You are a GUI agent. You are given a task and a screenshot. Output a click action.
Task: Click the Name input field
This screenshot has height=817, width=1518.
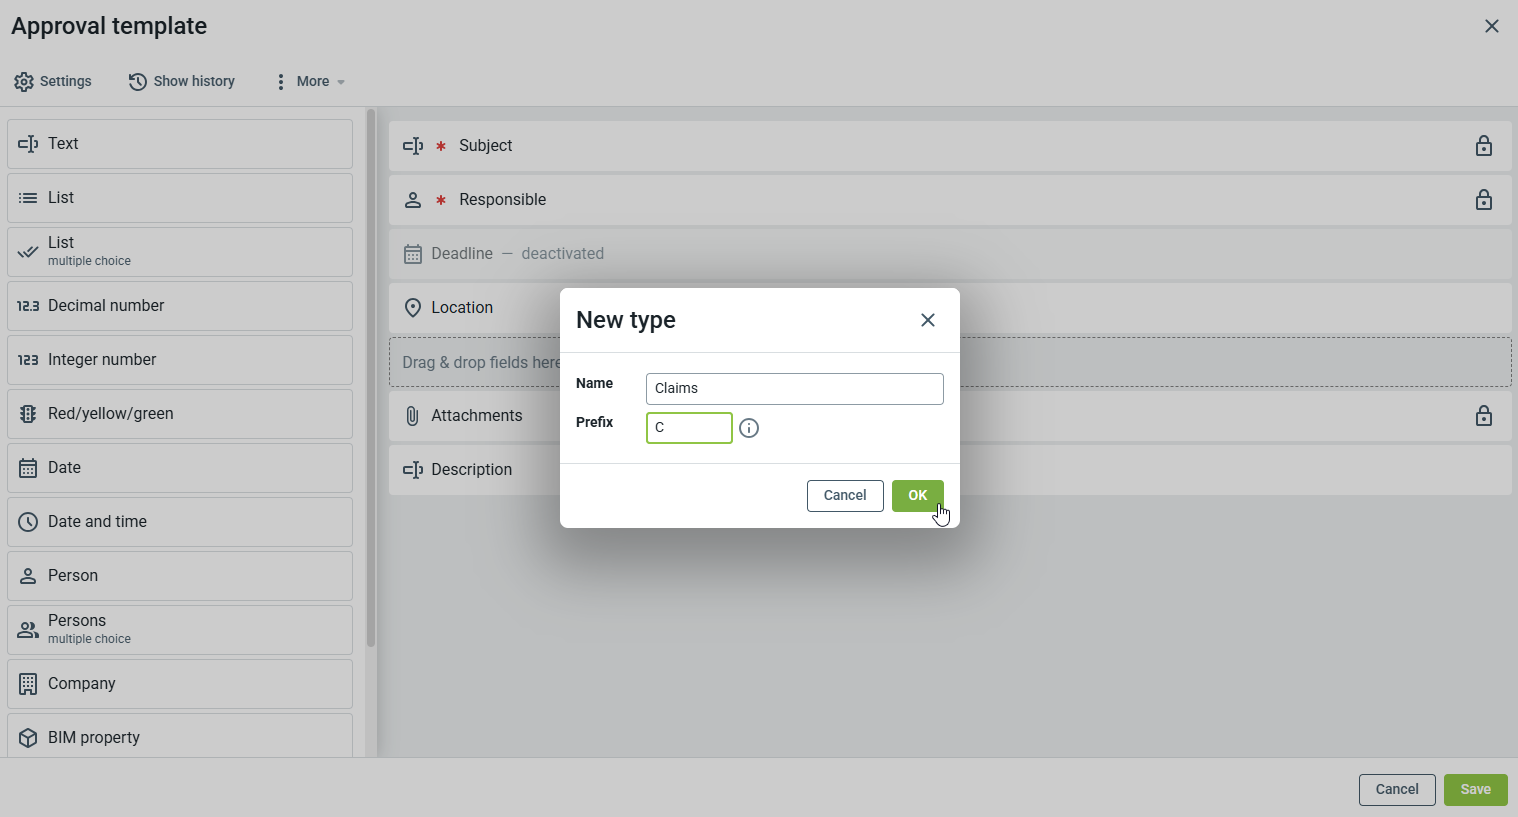tap(794, 389)
